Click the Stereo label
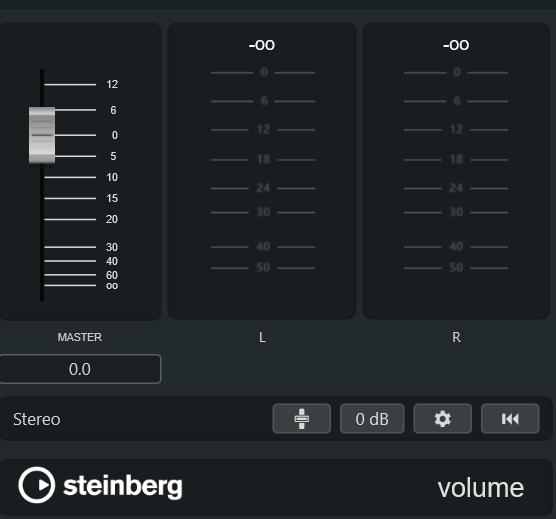 [x=37, y=419]
